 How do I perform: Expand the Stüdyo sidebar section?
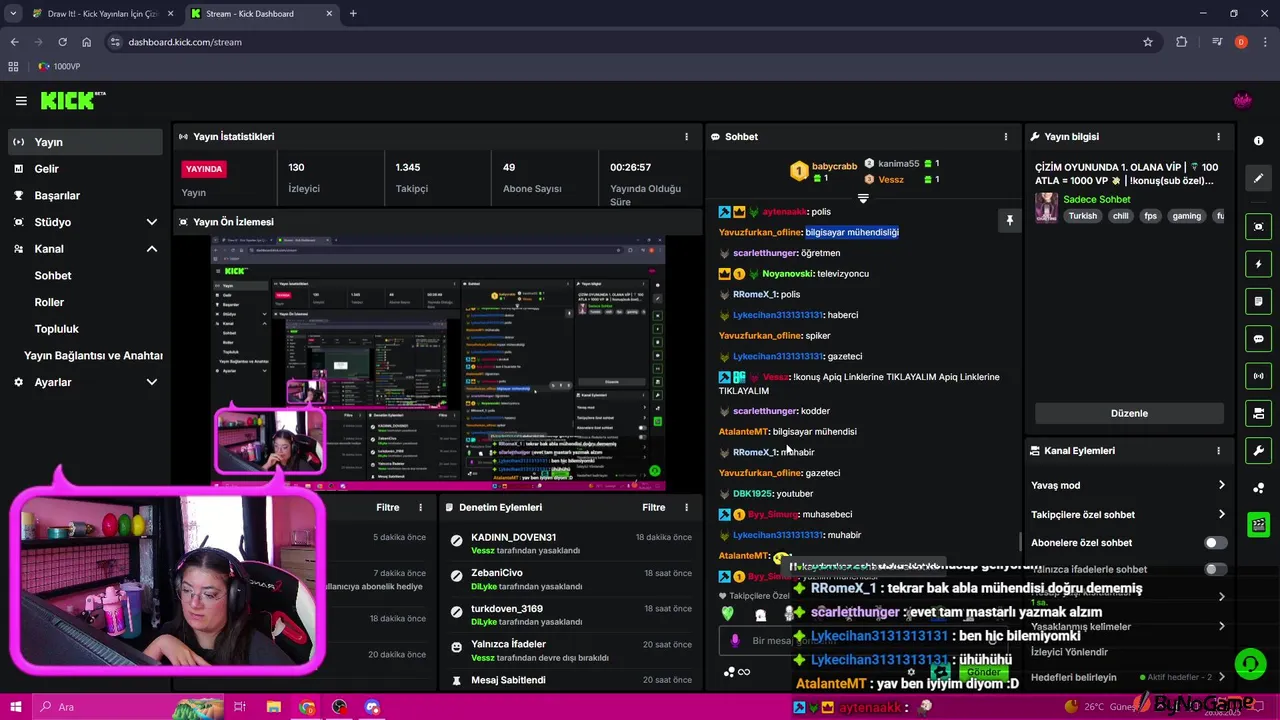click(x=152, y=222)
